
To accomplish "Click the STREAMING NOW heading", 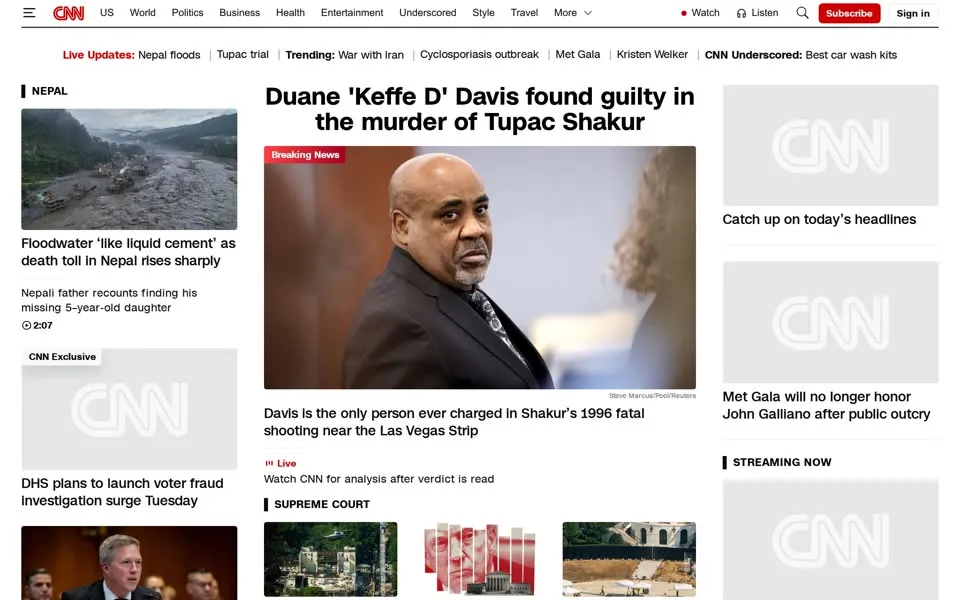I will click(782, 463).
